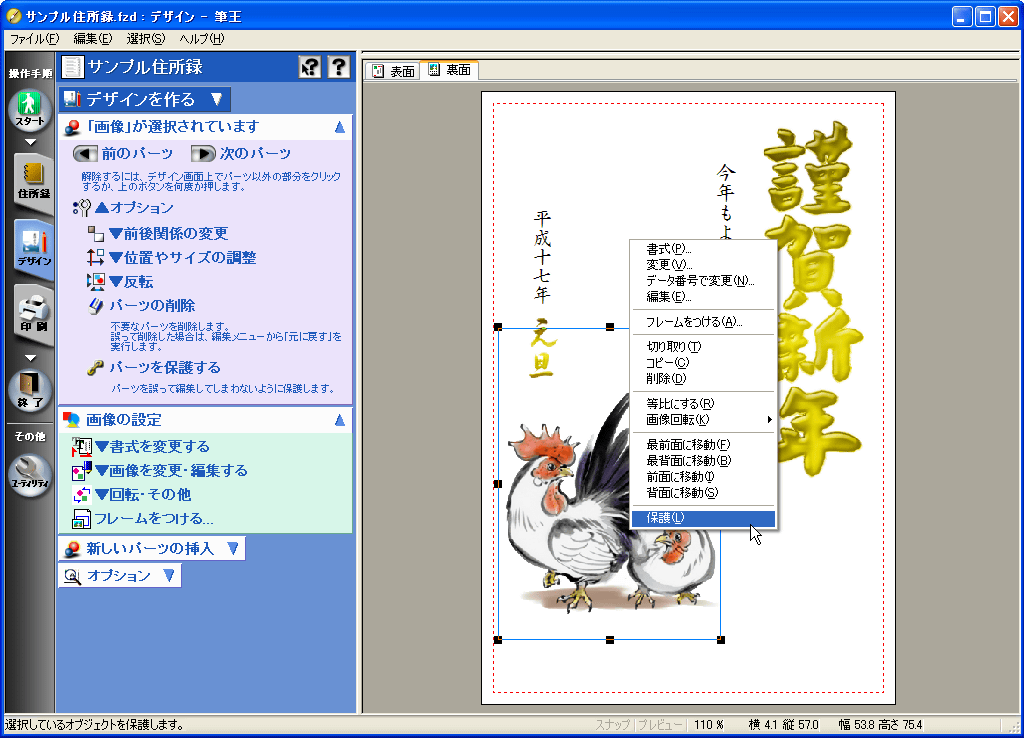
Task: Expand the bottom オプション dropdown arrow
Action: [x=168, y=575]
